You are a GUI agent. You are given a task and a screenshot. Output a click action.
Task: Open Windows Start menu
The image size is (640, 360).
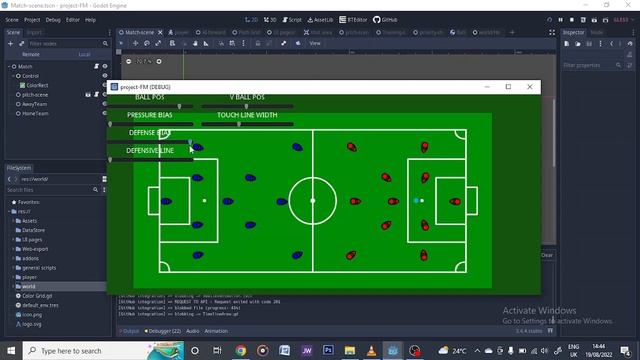pyautogui.click(x=11, y=351)
